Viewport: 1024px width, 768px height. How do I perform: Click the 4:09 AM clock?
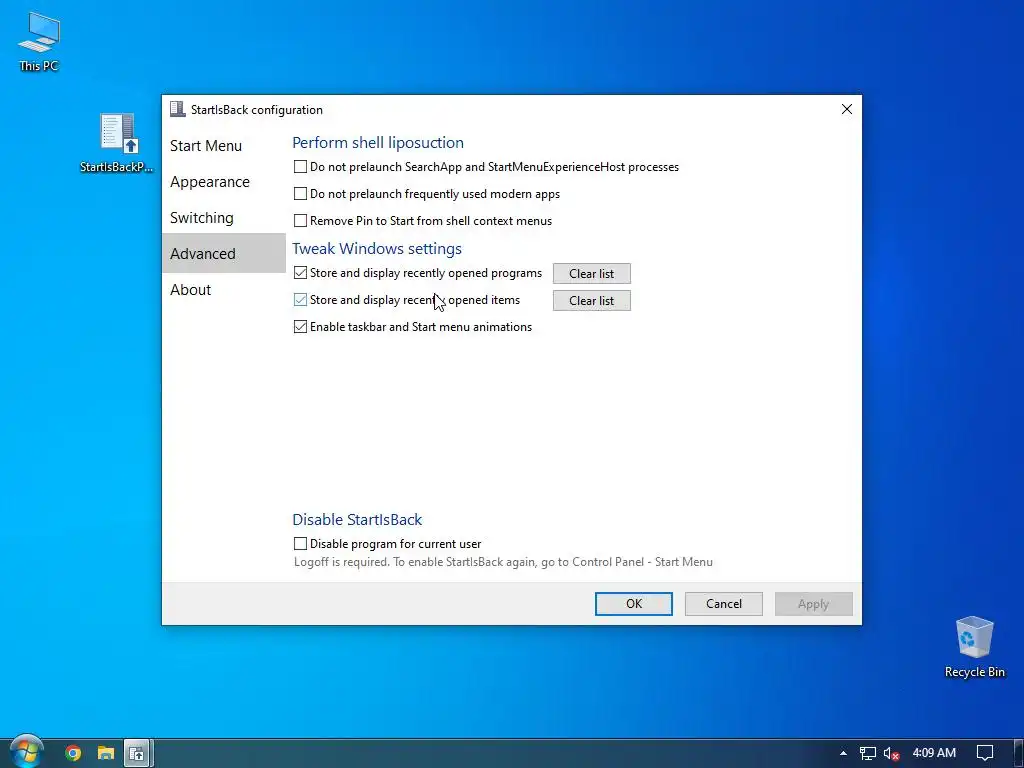click(x=934, y=753)
